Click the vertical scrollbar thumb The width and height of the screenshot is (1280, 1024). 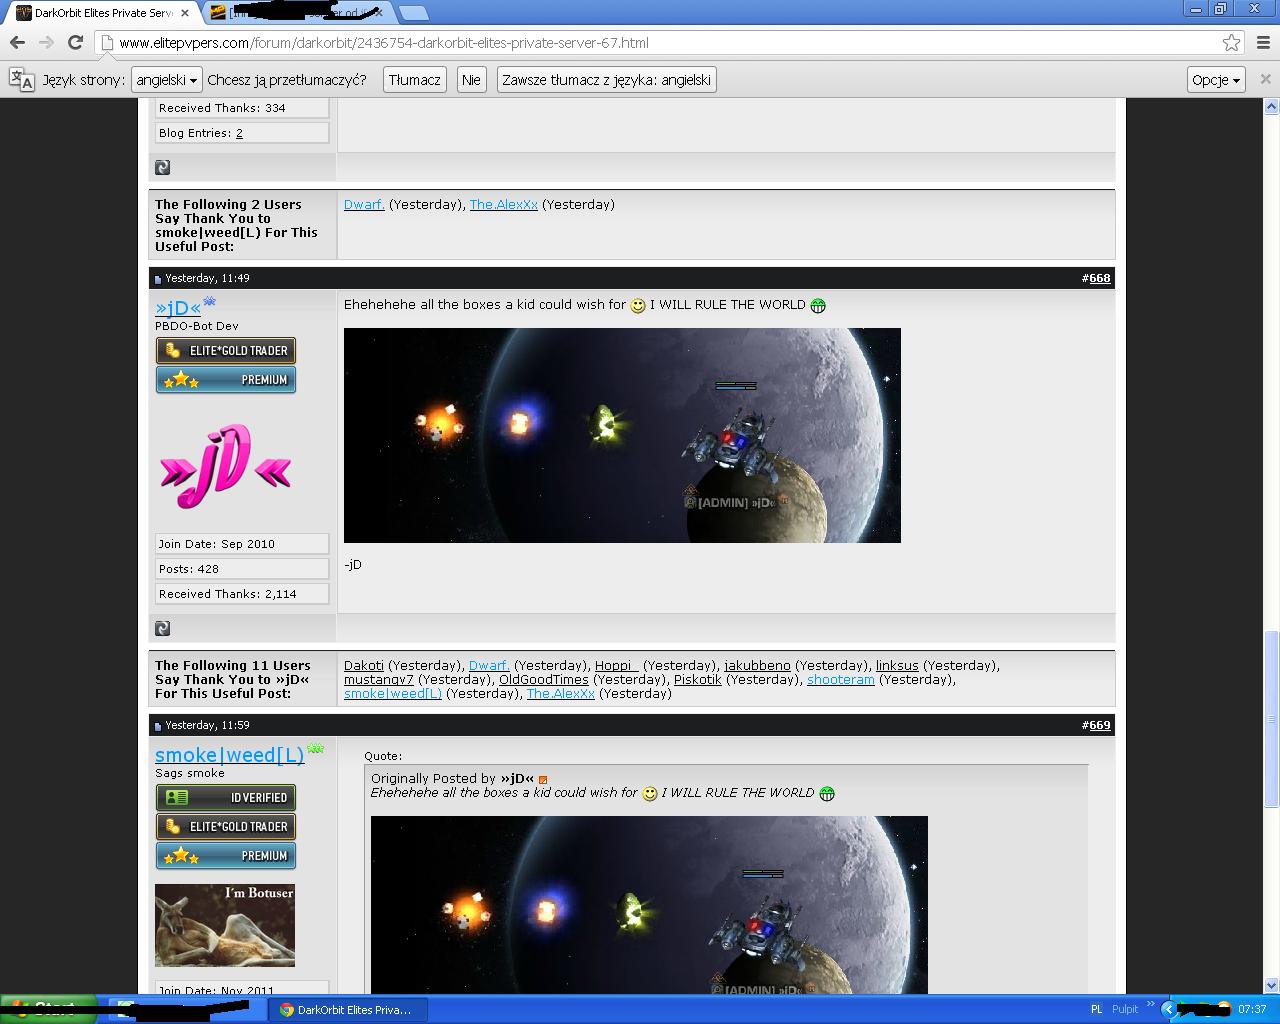(1272, 718)
